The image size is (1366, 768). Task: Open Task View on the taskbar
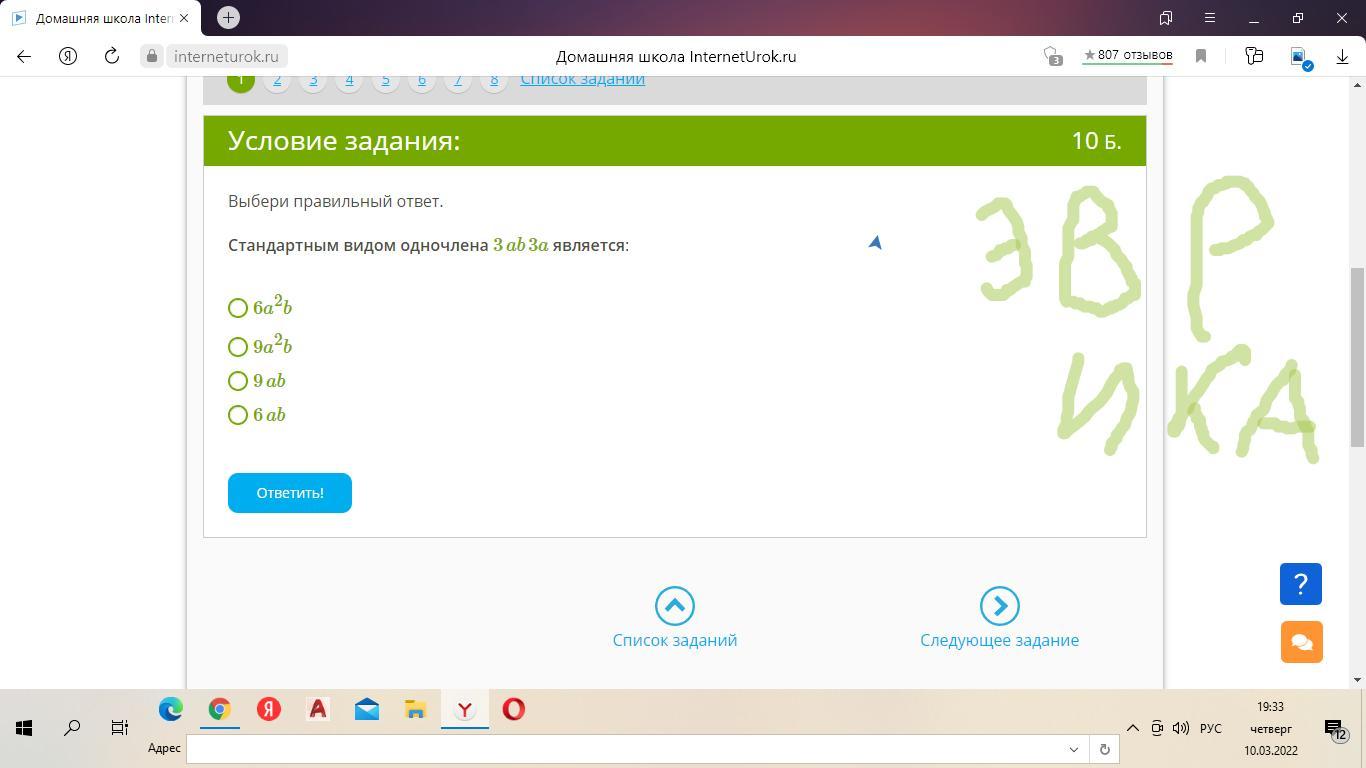point(120,728)
